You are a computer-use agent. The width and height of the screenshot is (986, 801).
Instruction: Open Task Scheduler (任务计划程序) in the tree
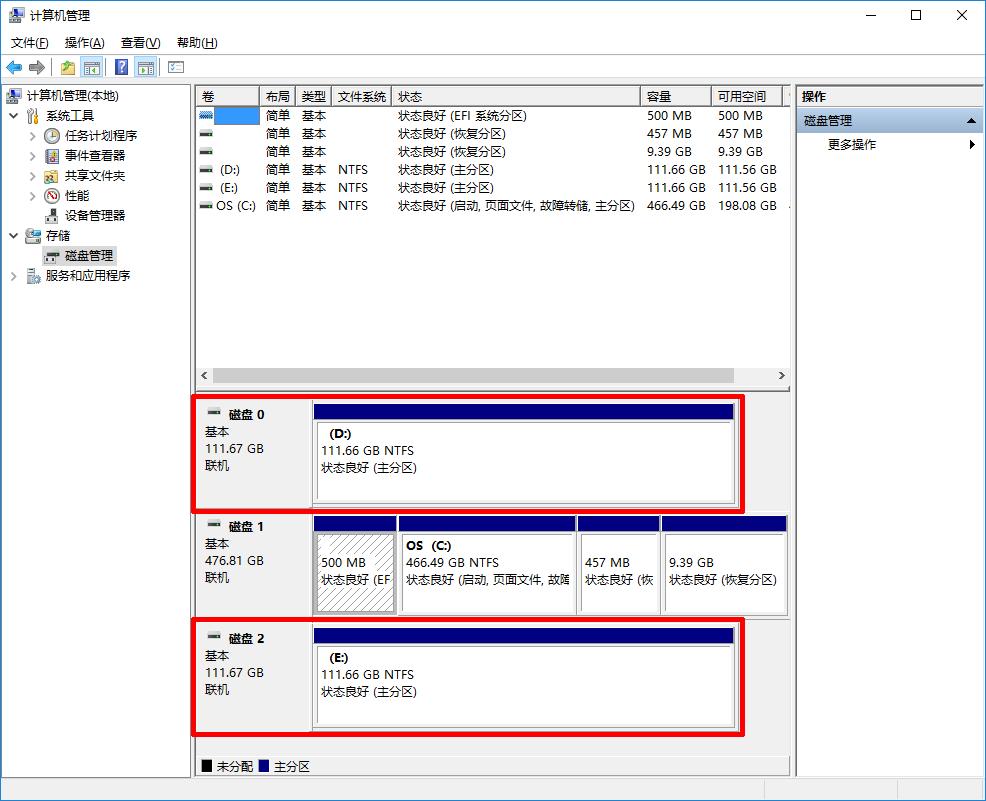point(101,135)
